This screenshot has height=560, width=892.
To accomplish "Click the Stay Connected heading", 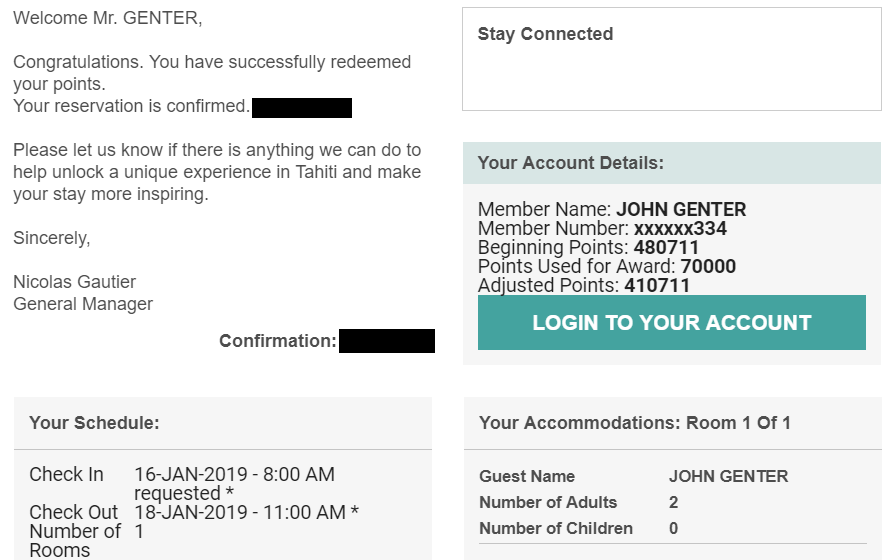I will point(545,34).
